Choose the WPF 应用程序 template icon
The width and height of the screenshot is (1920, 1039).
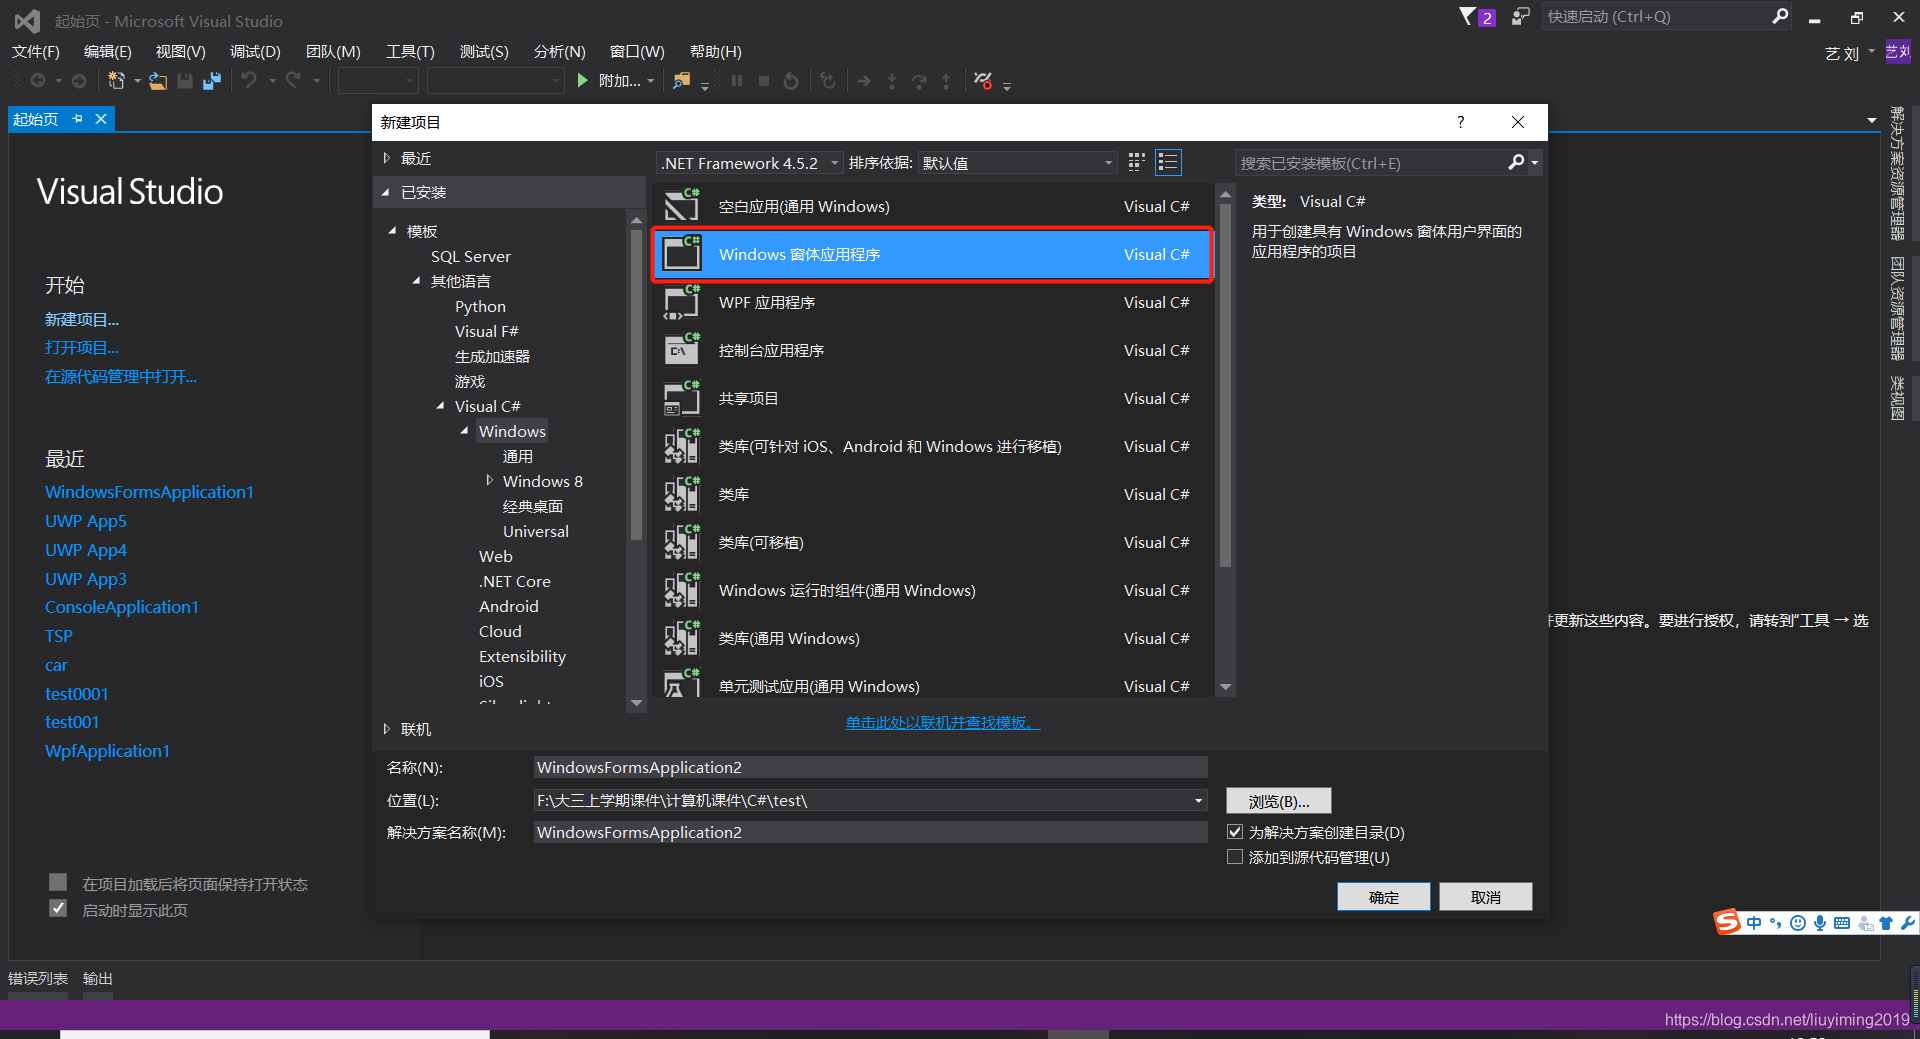(x=683, y=302)
